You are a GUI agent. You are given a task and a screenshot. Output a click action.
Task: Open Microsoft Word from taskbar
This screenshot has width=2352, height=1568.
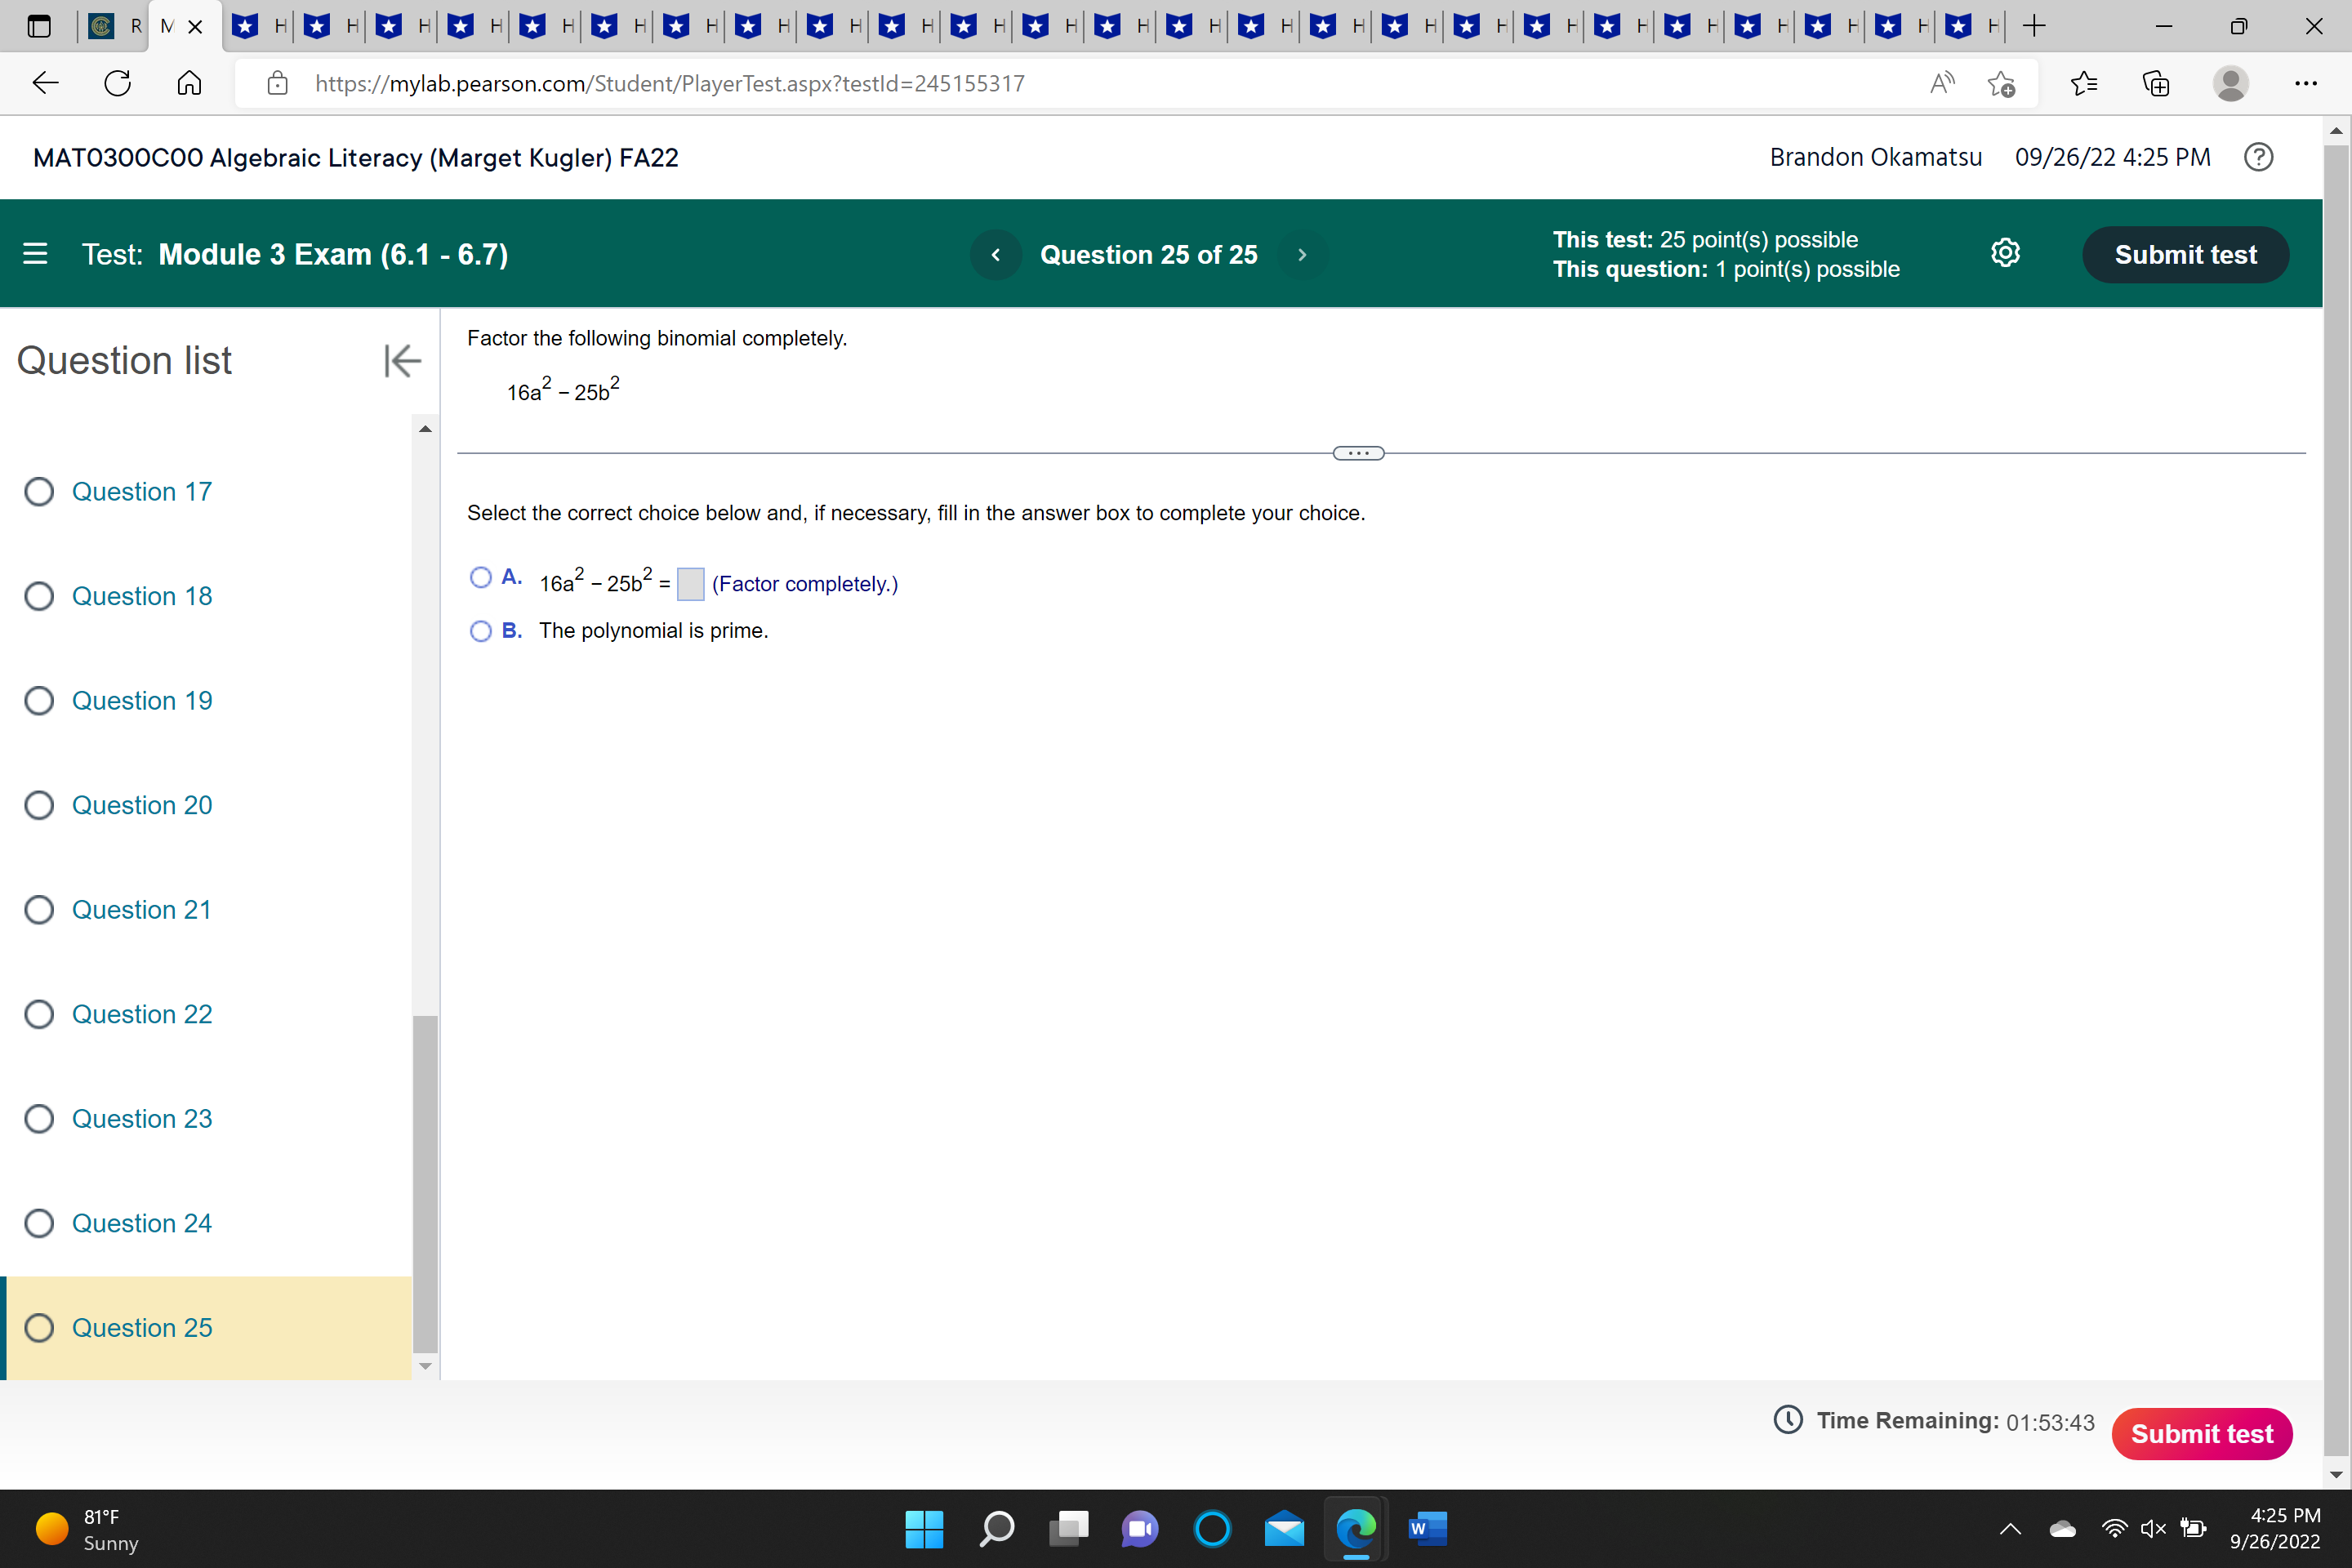(x=1427, y=1528)
